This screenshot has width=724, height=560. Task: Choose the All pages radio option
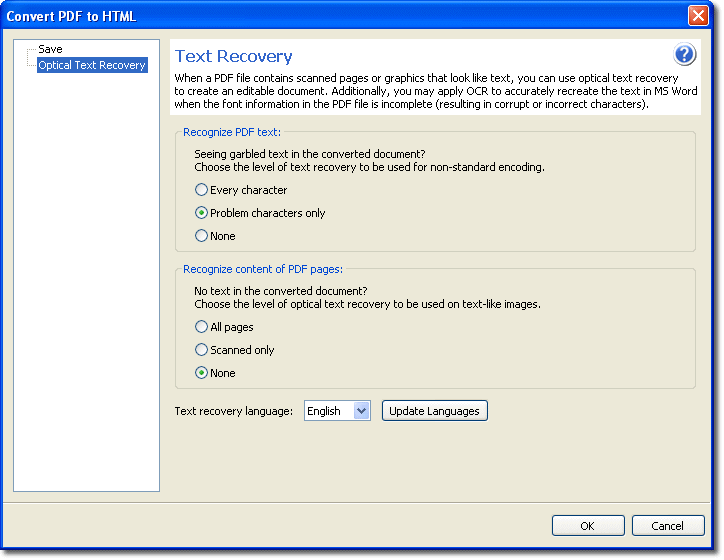point(202,327)
